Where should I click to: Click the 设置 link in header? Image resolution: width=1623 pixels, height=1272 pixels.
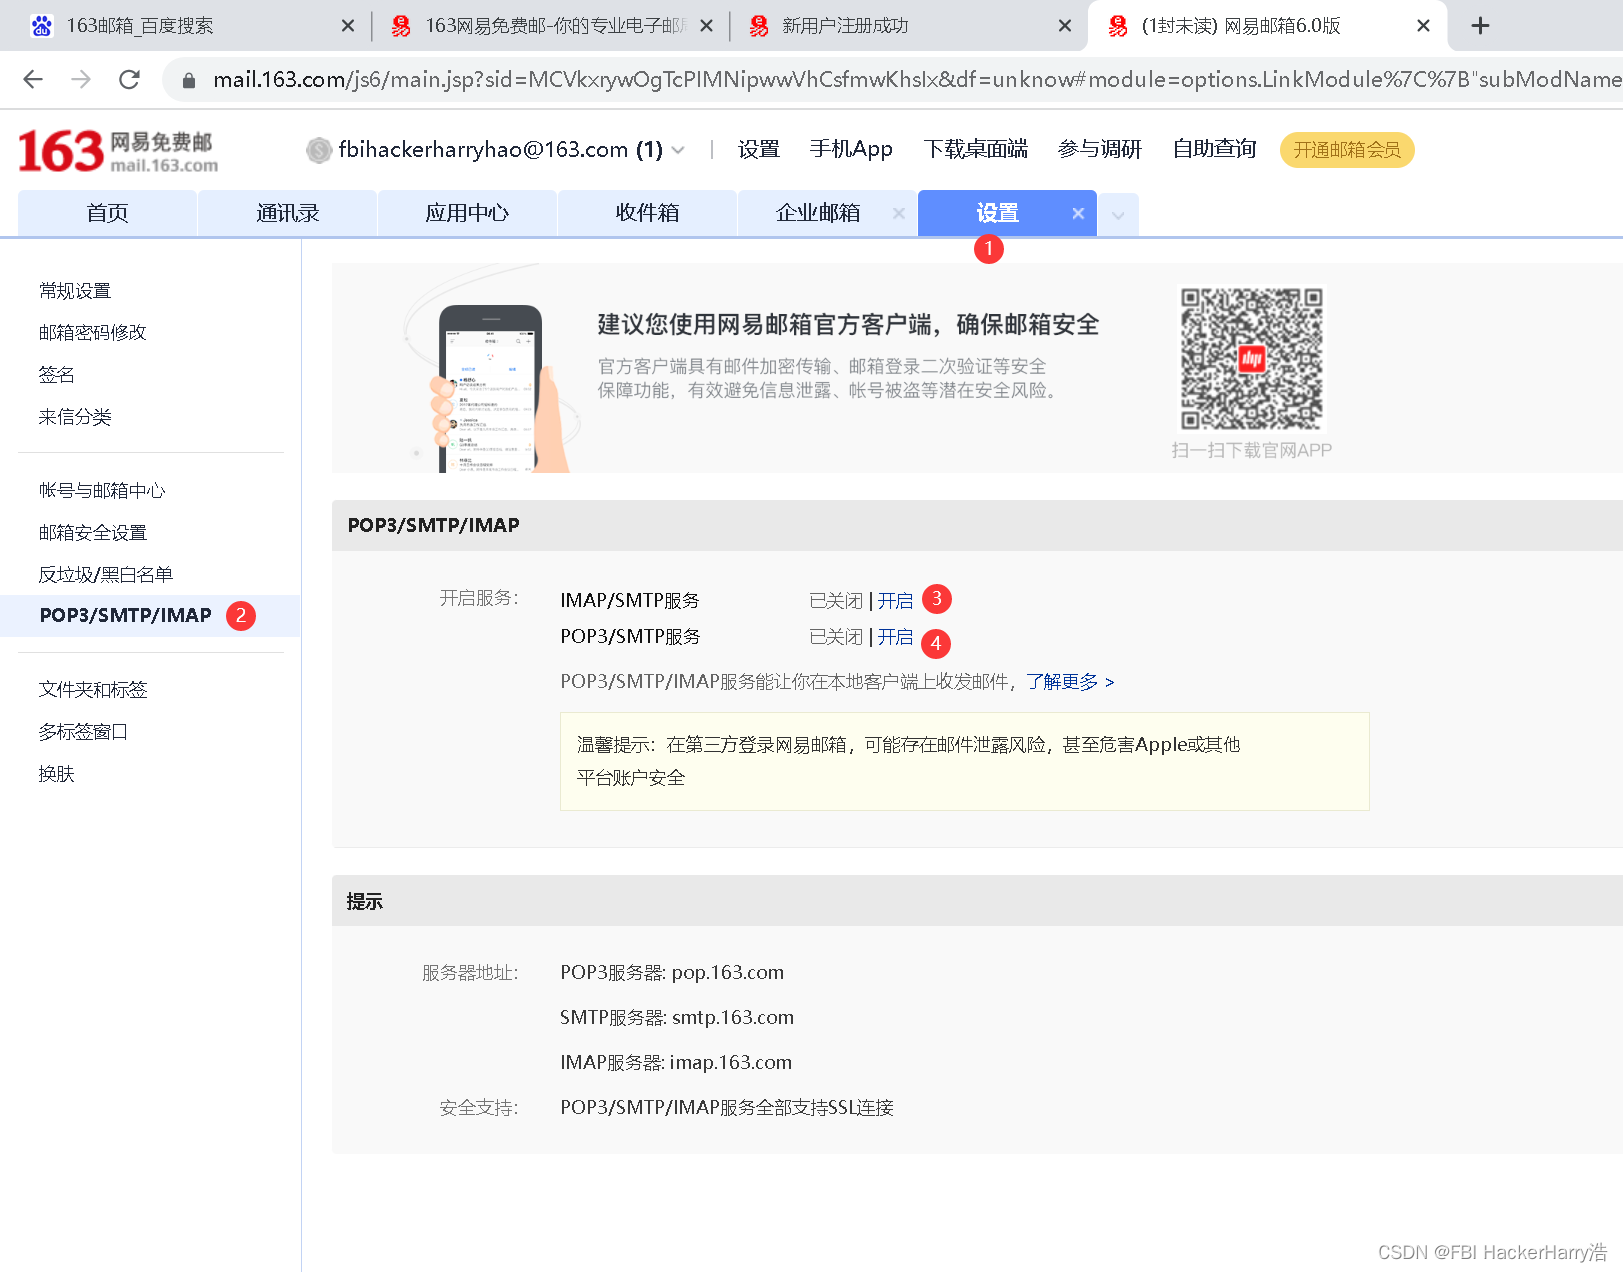pos(758,150)
